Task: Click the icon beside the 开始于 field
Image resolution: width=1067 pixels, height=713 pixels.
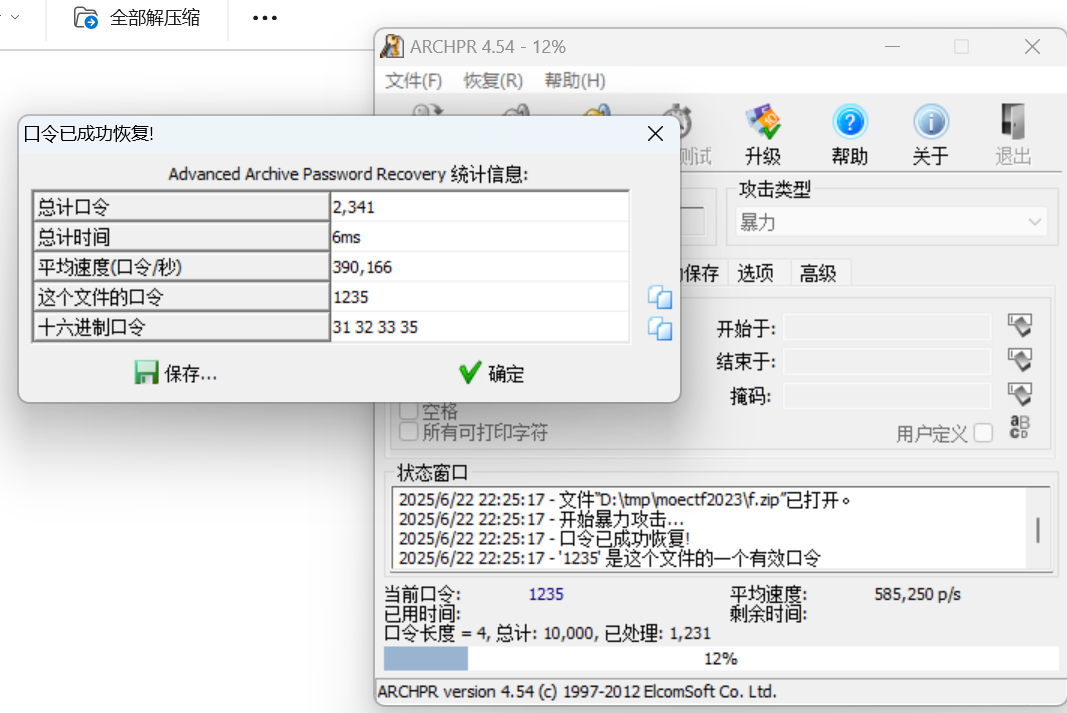Action: [x=1019, y=326]
